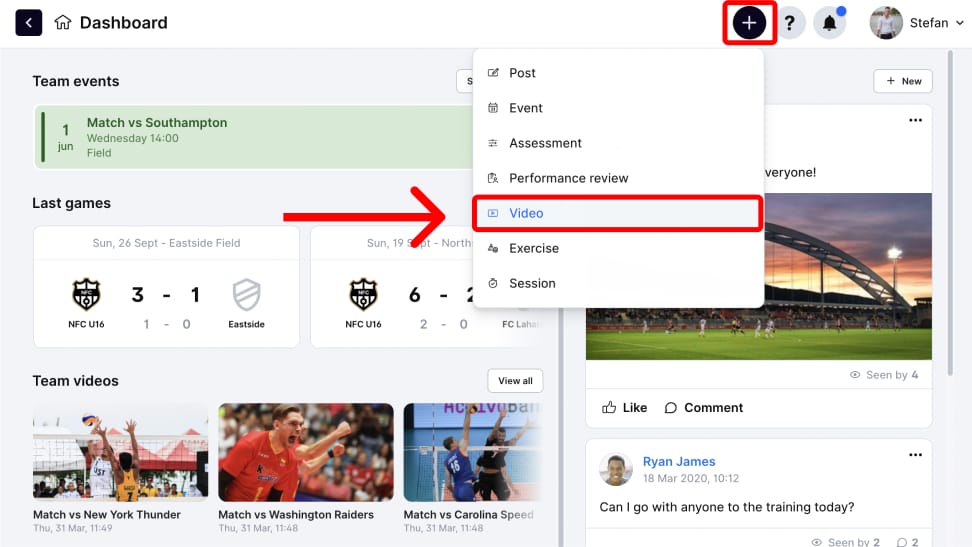The width and height of the screenshot is (972, 547).
Task: Open the notifications bell
Action: [829, 23]
